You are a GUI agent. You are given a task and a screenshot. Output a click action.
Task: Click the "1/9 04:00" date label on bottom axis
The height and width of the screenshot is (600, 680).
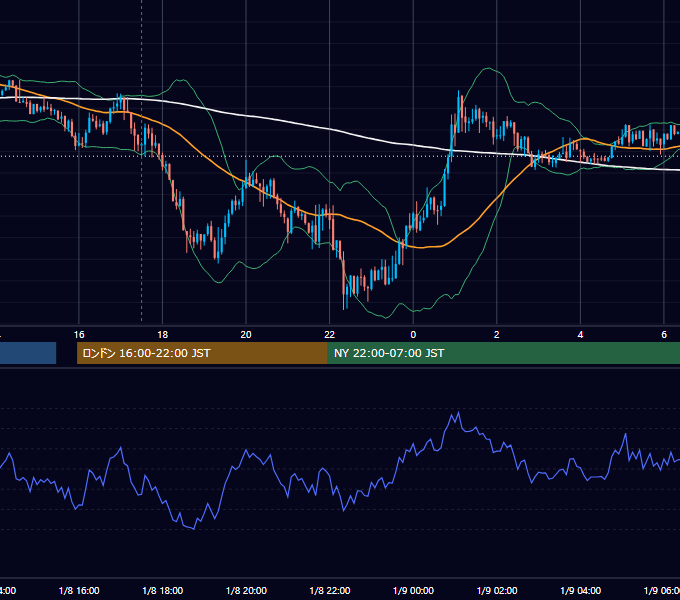[x=581, y=590]
